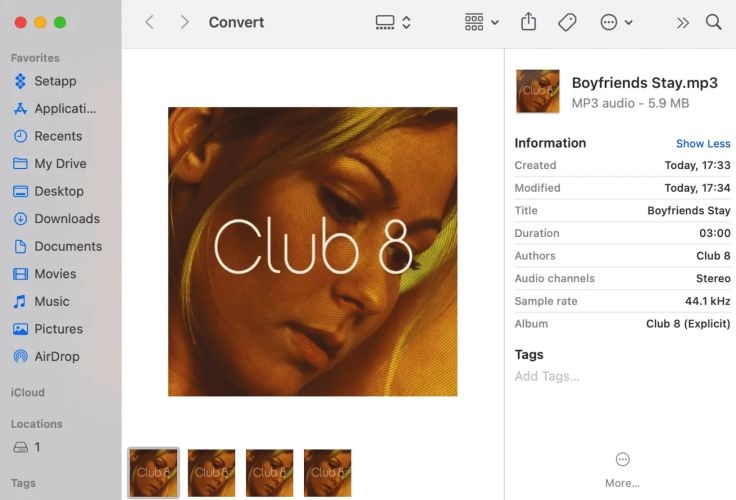Open the group-by grid dropdown
Screen dimensions: 736x500
point(482,22)
